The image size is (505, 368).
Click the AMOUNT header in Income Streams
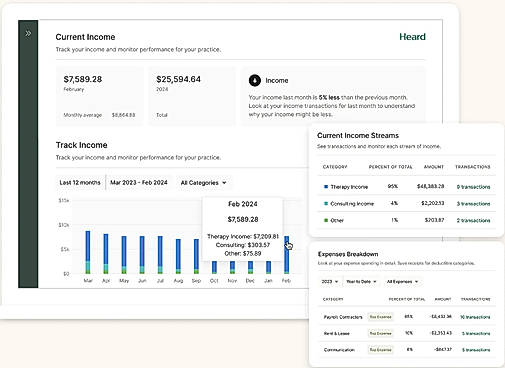434,167
